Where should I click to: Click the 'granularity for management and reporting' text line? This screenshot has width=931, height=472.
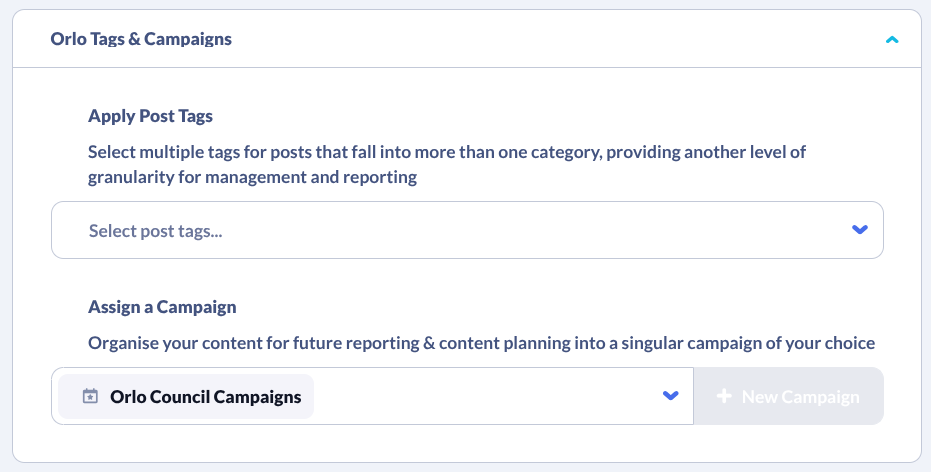click(x=252, y=178)
